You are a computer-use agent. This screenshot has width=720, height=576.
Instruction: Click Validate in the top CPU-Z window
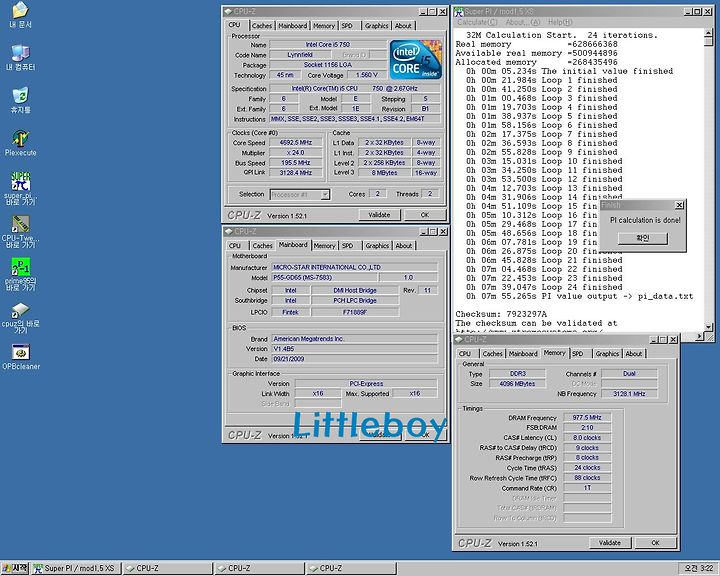click(x=379, y=215)
